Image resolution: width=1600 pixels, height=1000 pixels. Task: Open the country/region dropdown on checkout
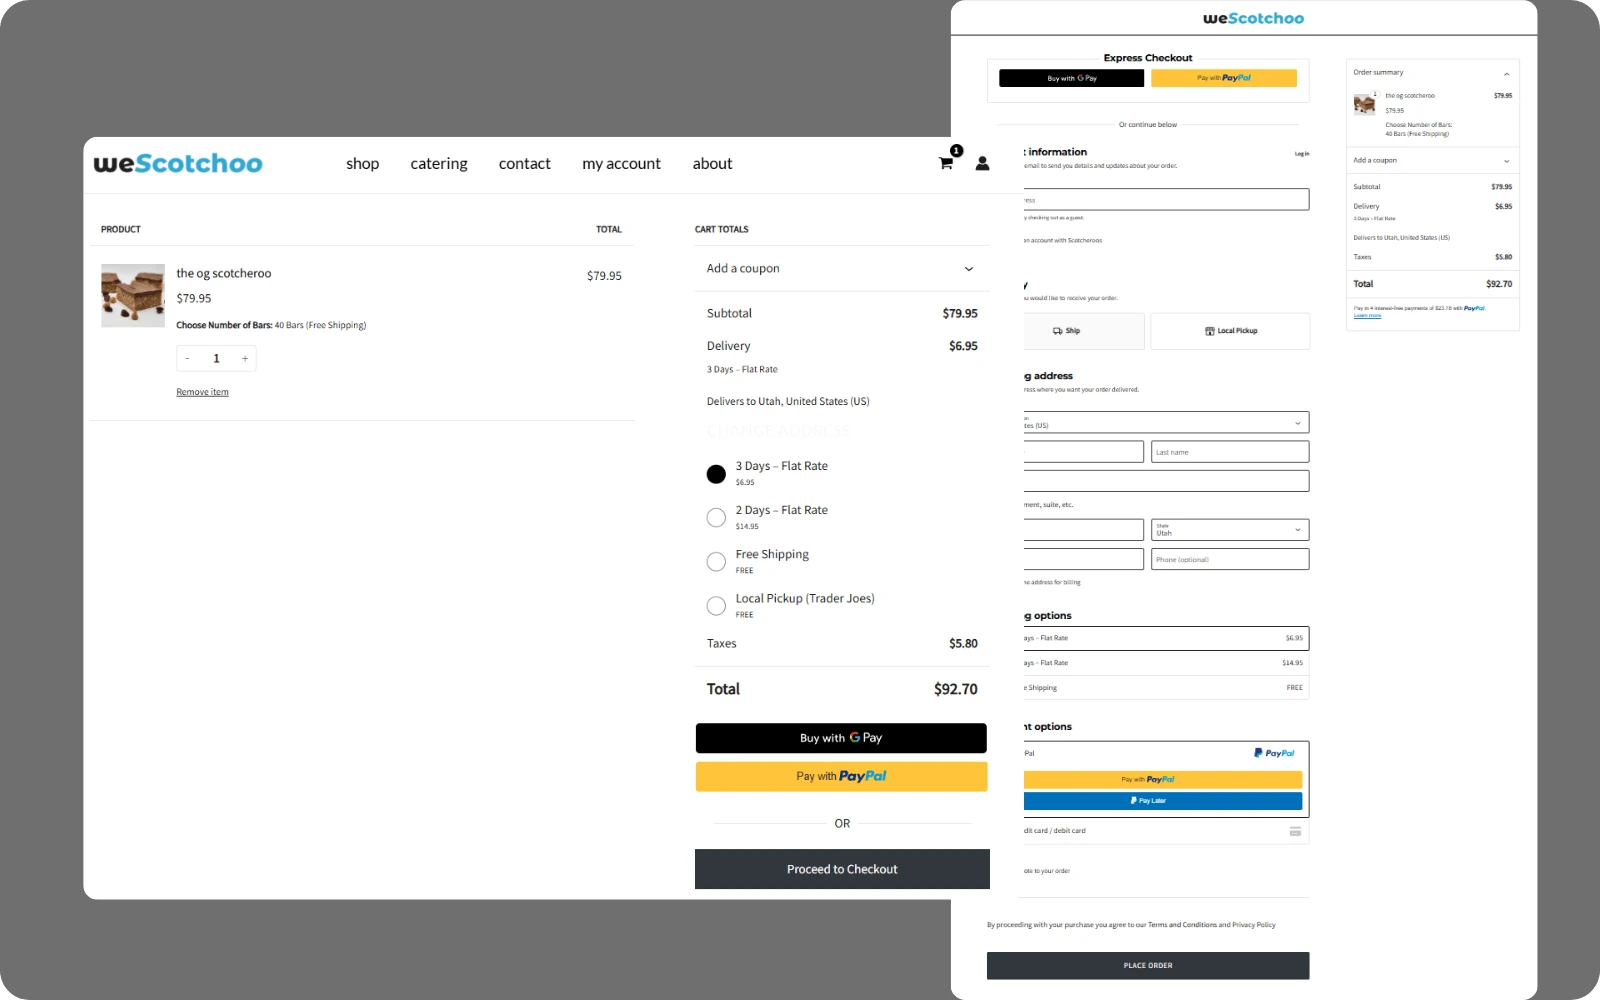[x=1166, y=422]
